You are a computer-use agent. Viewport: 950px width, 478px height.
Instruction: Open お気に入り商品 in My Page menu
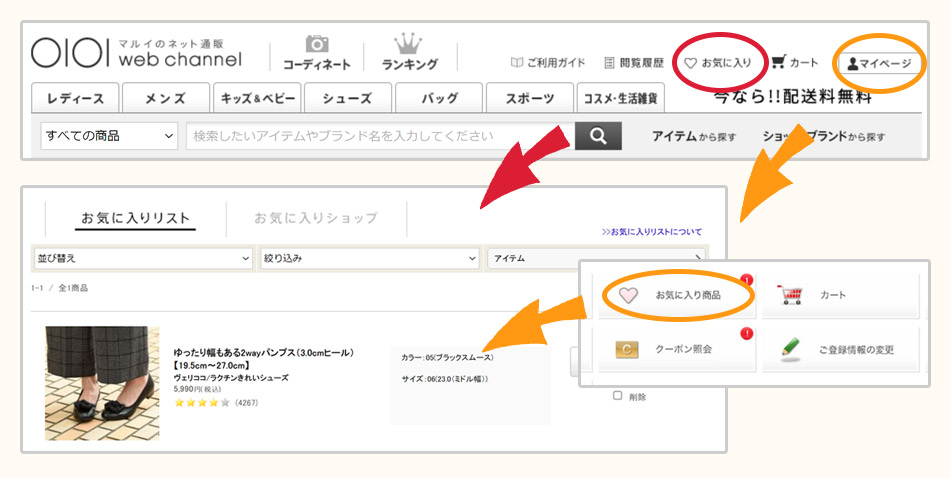[677, 295]
